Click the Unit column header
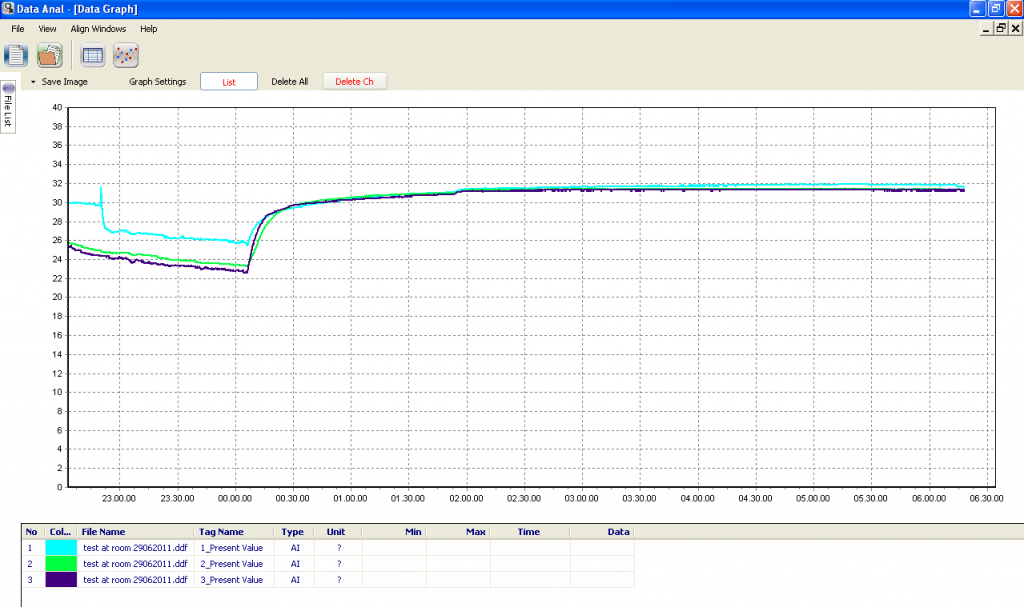The width and height of the screenshot is (1024, 607). point(337,532)
